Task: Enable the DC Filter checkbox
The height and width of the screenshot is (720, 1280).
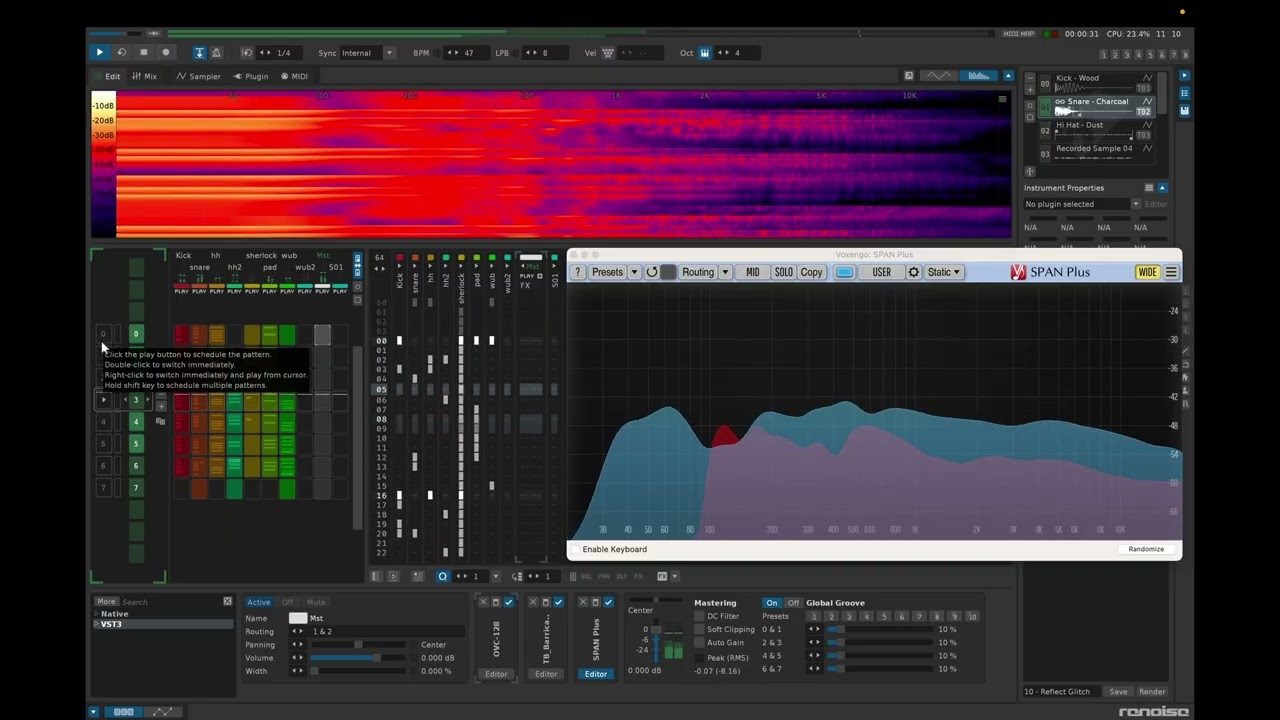Action: pos(700,617)
